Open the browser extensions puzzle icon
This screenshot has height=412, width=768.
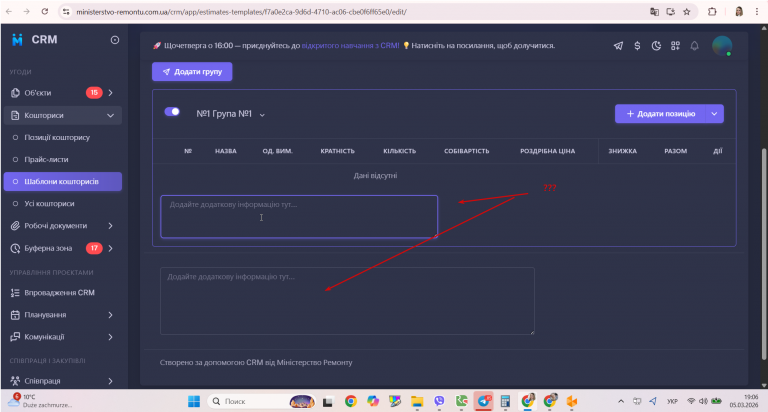(712, 12)
